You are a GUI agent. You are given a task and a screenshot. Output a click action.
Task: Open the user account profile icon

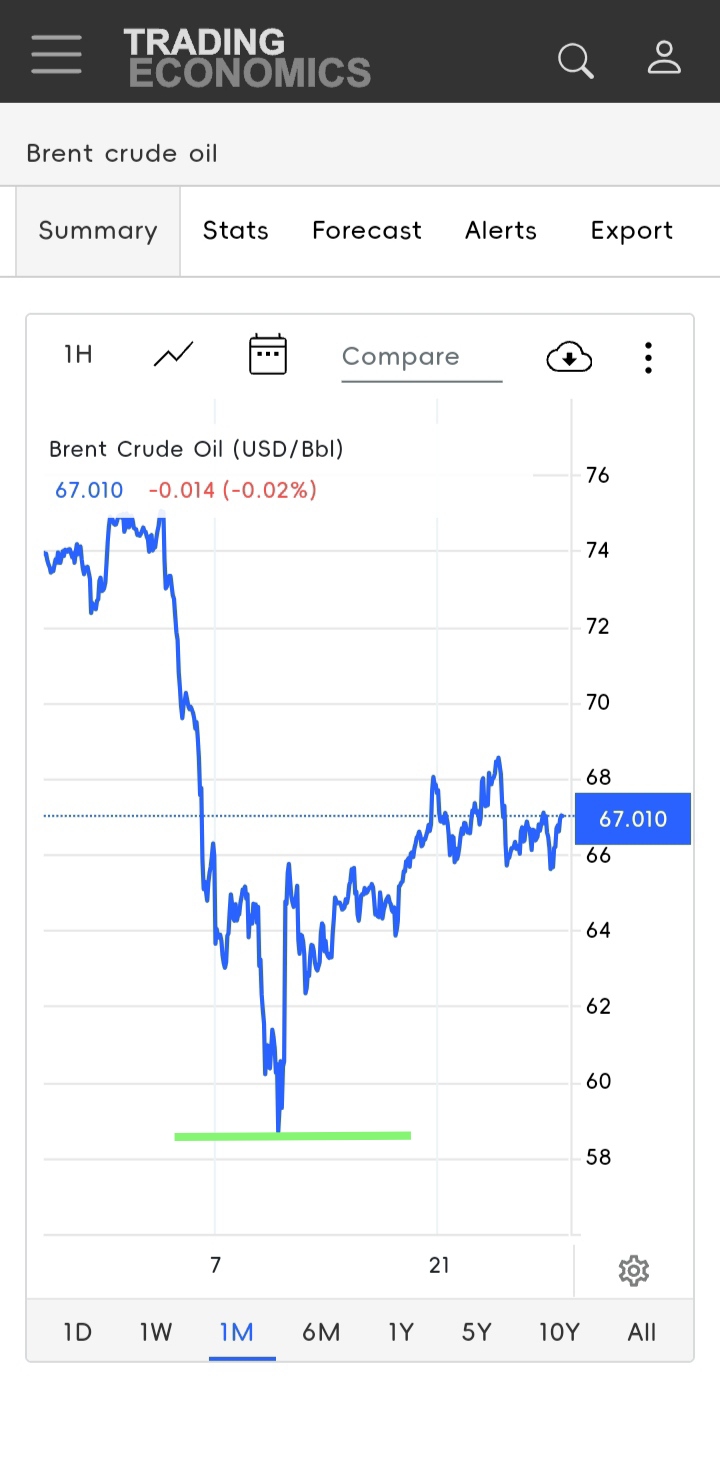click(x=664, y=57)
